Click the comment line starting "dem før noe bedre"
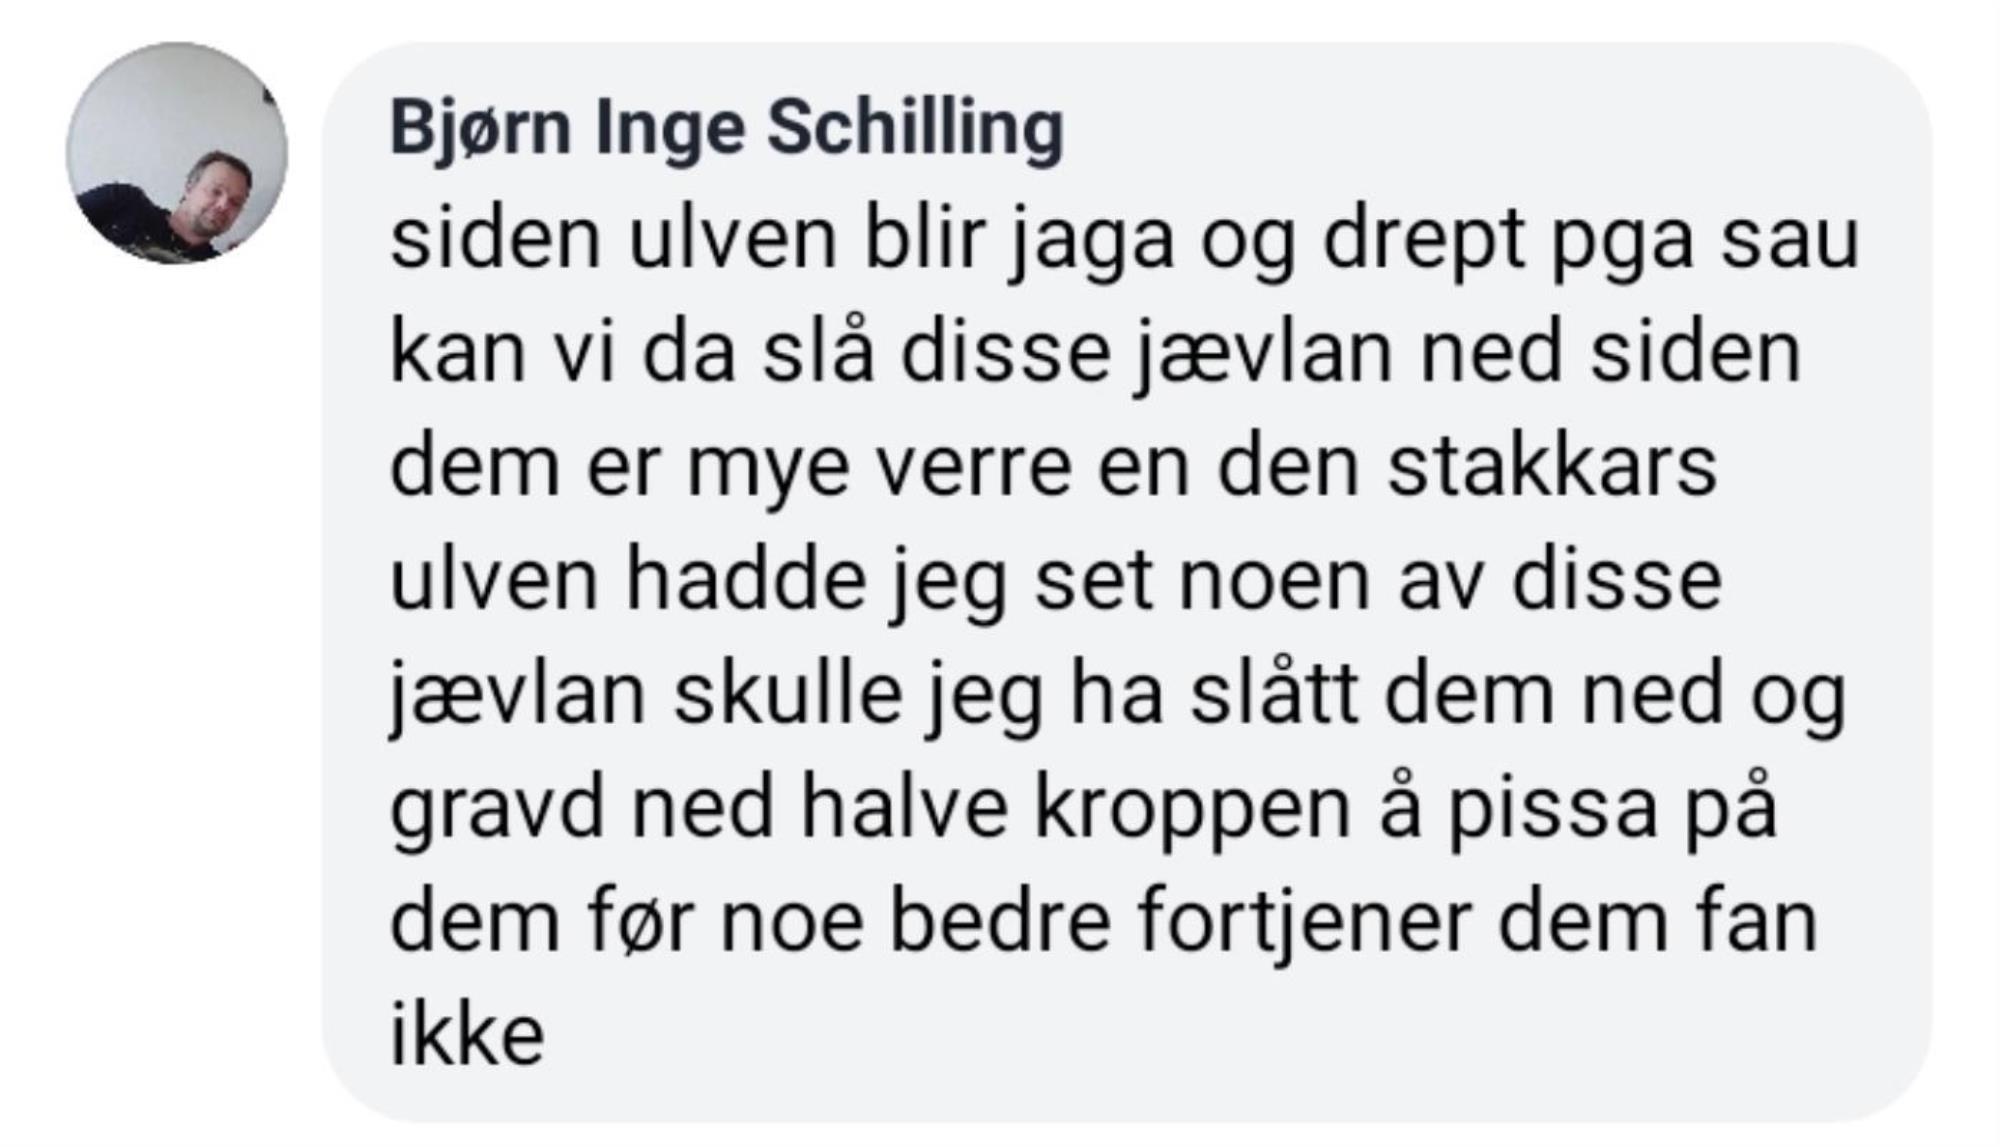Viewport: 2000px width, 1147px height. 1103,923
